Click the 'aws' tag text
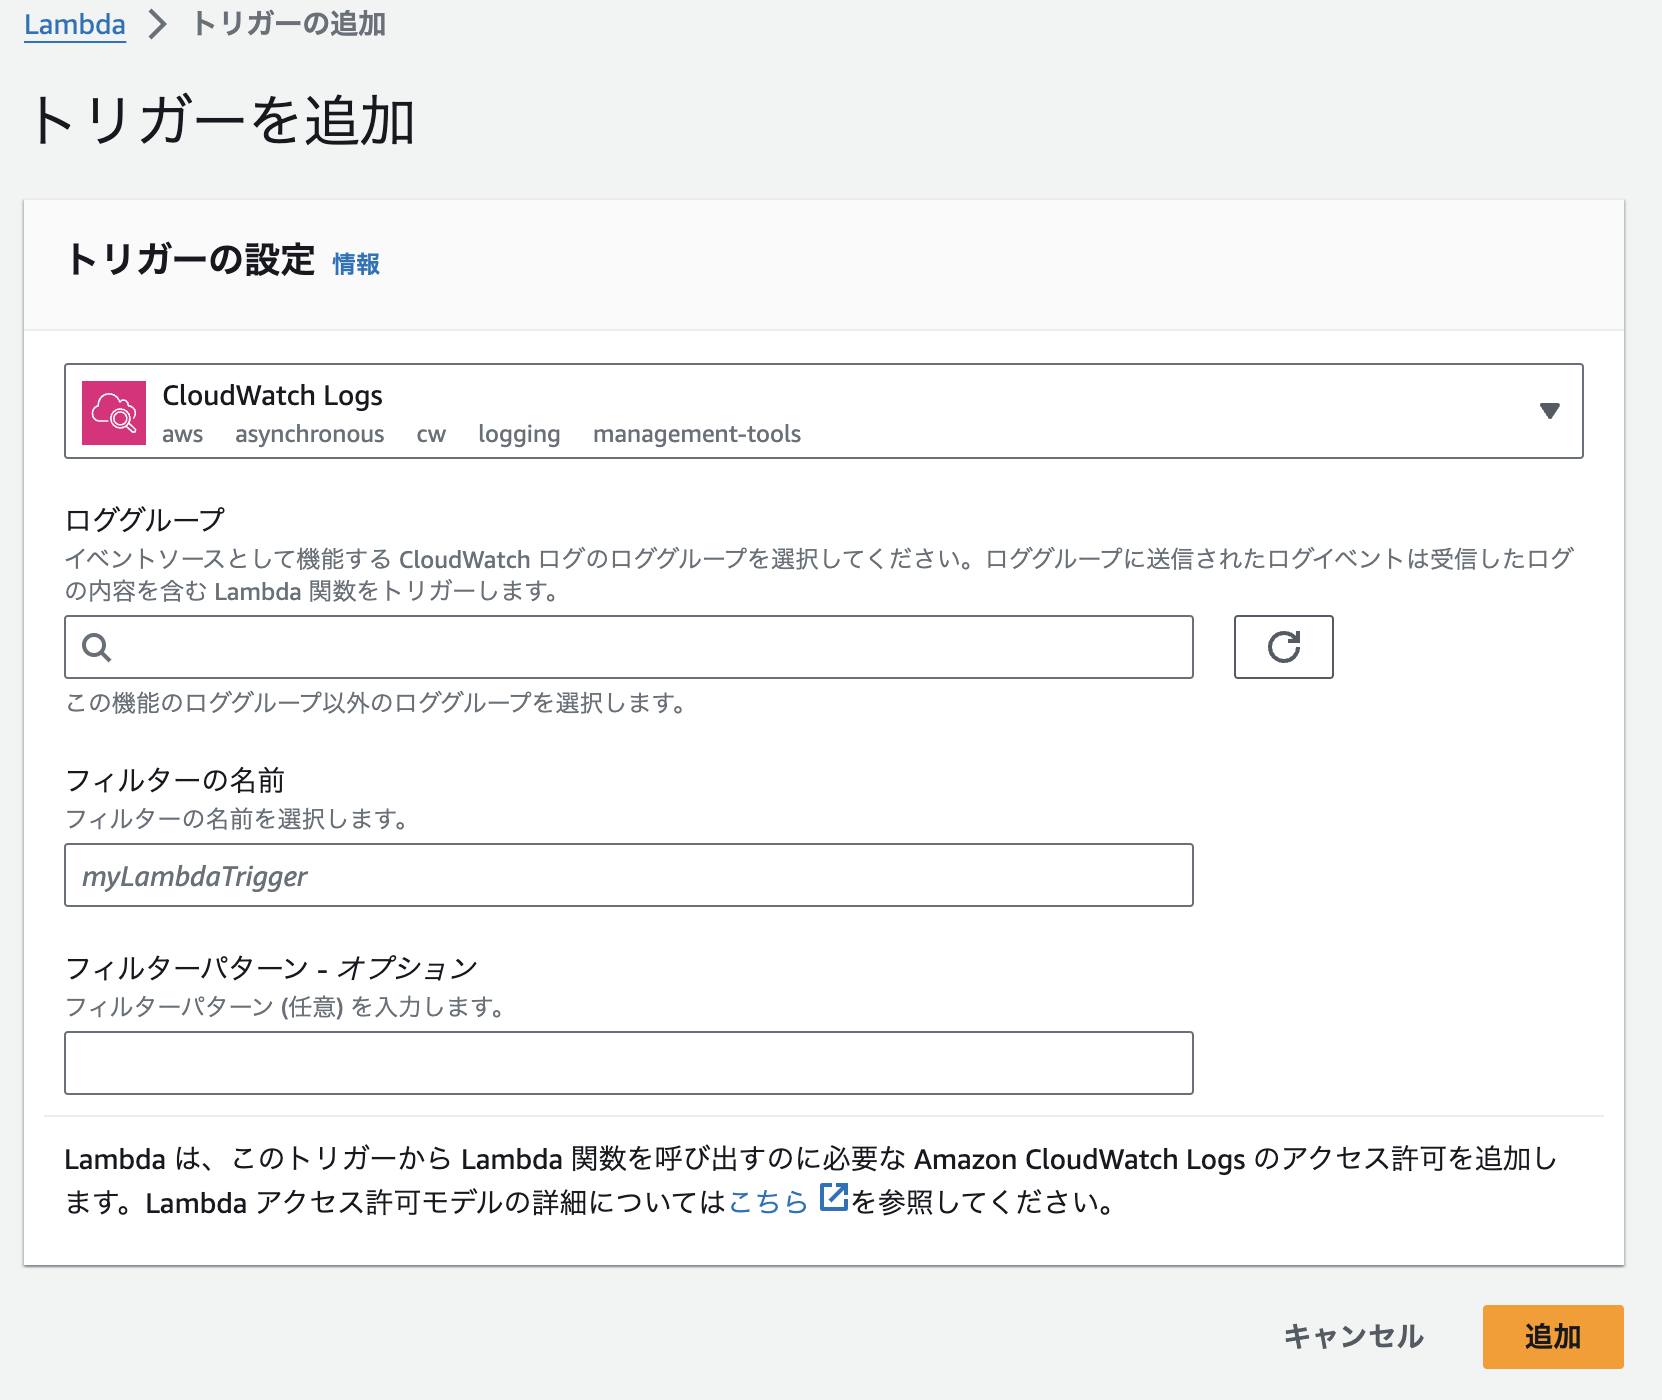1662x1400 pixels. (183, 434)
